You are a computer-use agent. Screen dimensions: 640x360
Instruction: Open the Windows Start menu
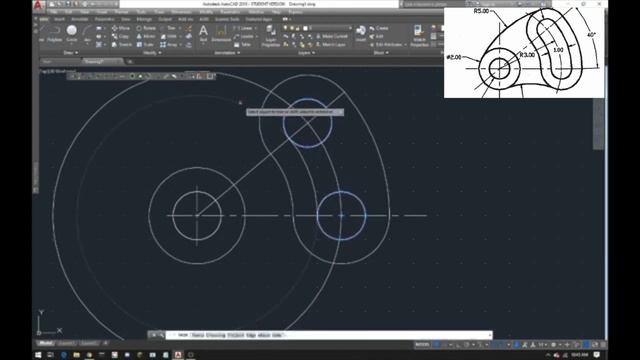[38, 355]
